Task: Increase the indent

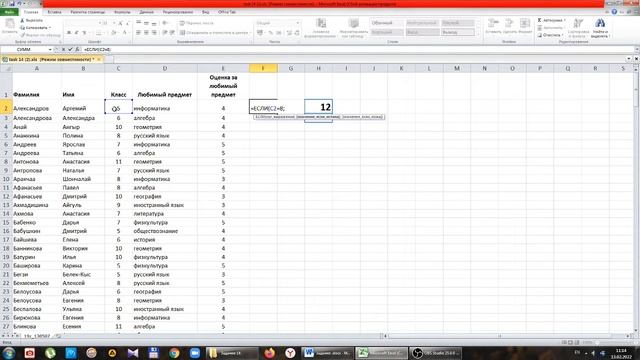Action: tap(172, 33)
